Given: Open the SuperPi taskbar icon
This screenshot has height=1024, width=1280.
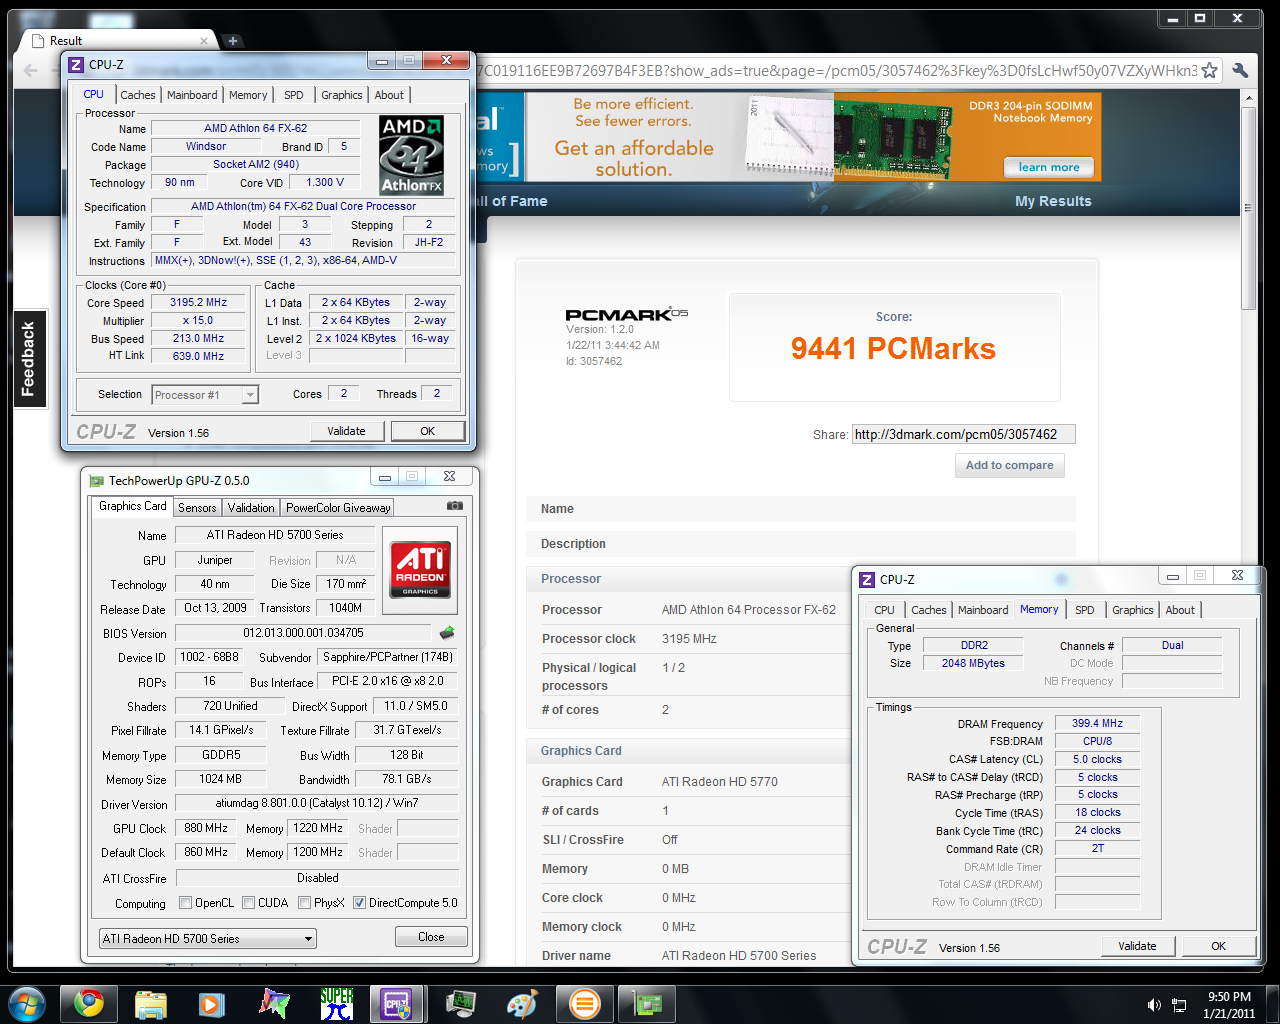Looking at the screenshot, I should pyautogui.click(x=336, y=1003).
